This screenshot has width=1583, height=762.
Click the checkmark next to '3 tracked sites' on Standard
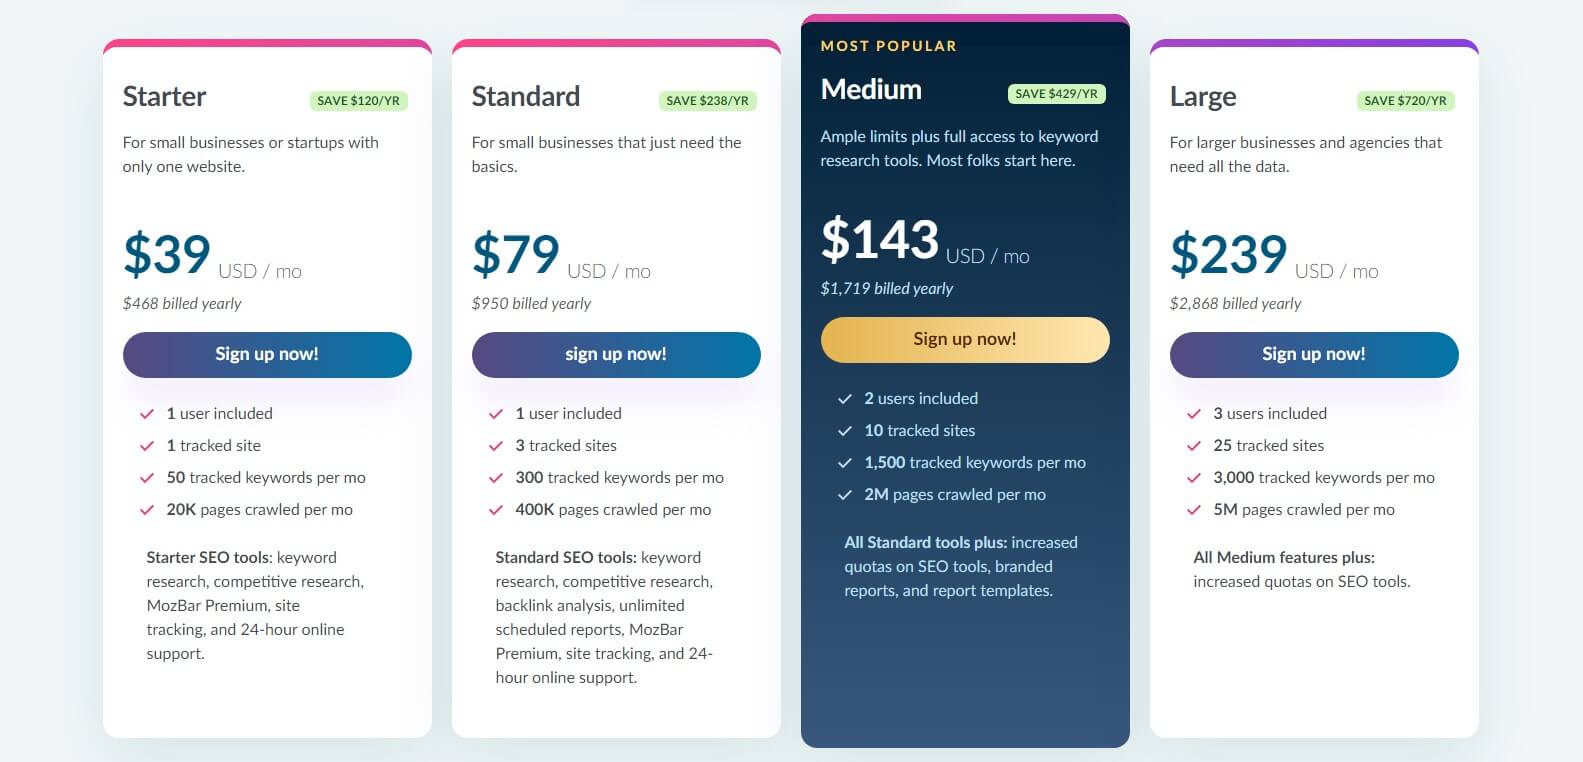pyautogui.click(x=496, y=445)
